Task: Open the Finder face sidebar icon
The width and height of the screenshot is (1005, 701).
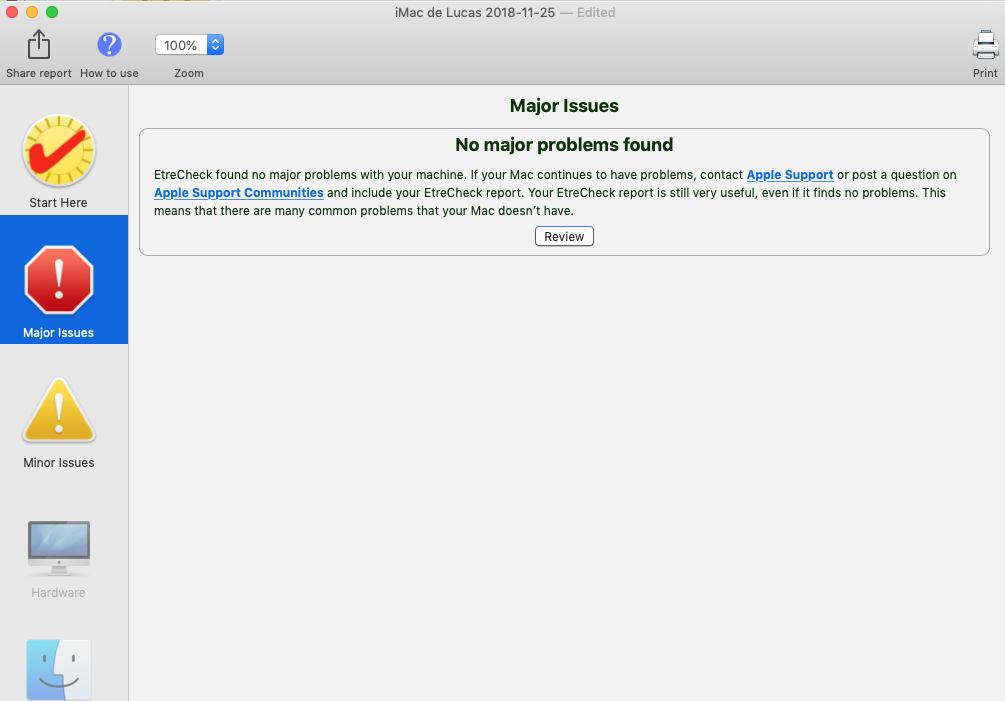Action: coord(59,670)
